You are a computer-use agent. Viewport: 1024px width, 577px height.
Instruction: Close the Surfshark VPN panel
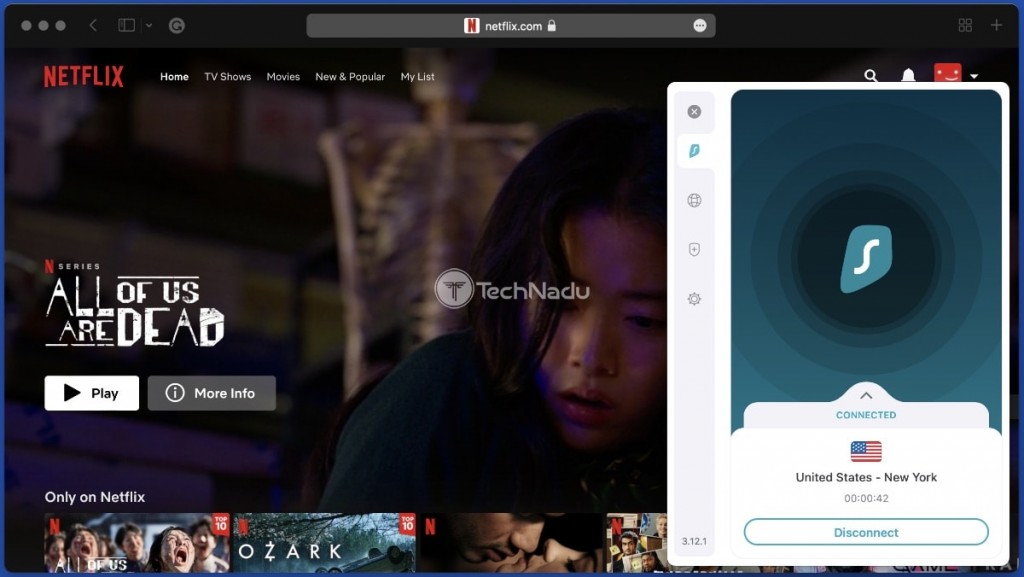[x=694, y=112]
